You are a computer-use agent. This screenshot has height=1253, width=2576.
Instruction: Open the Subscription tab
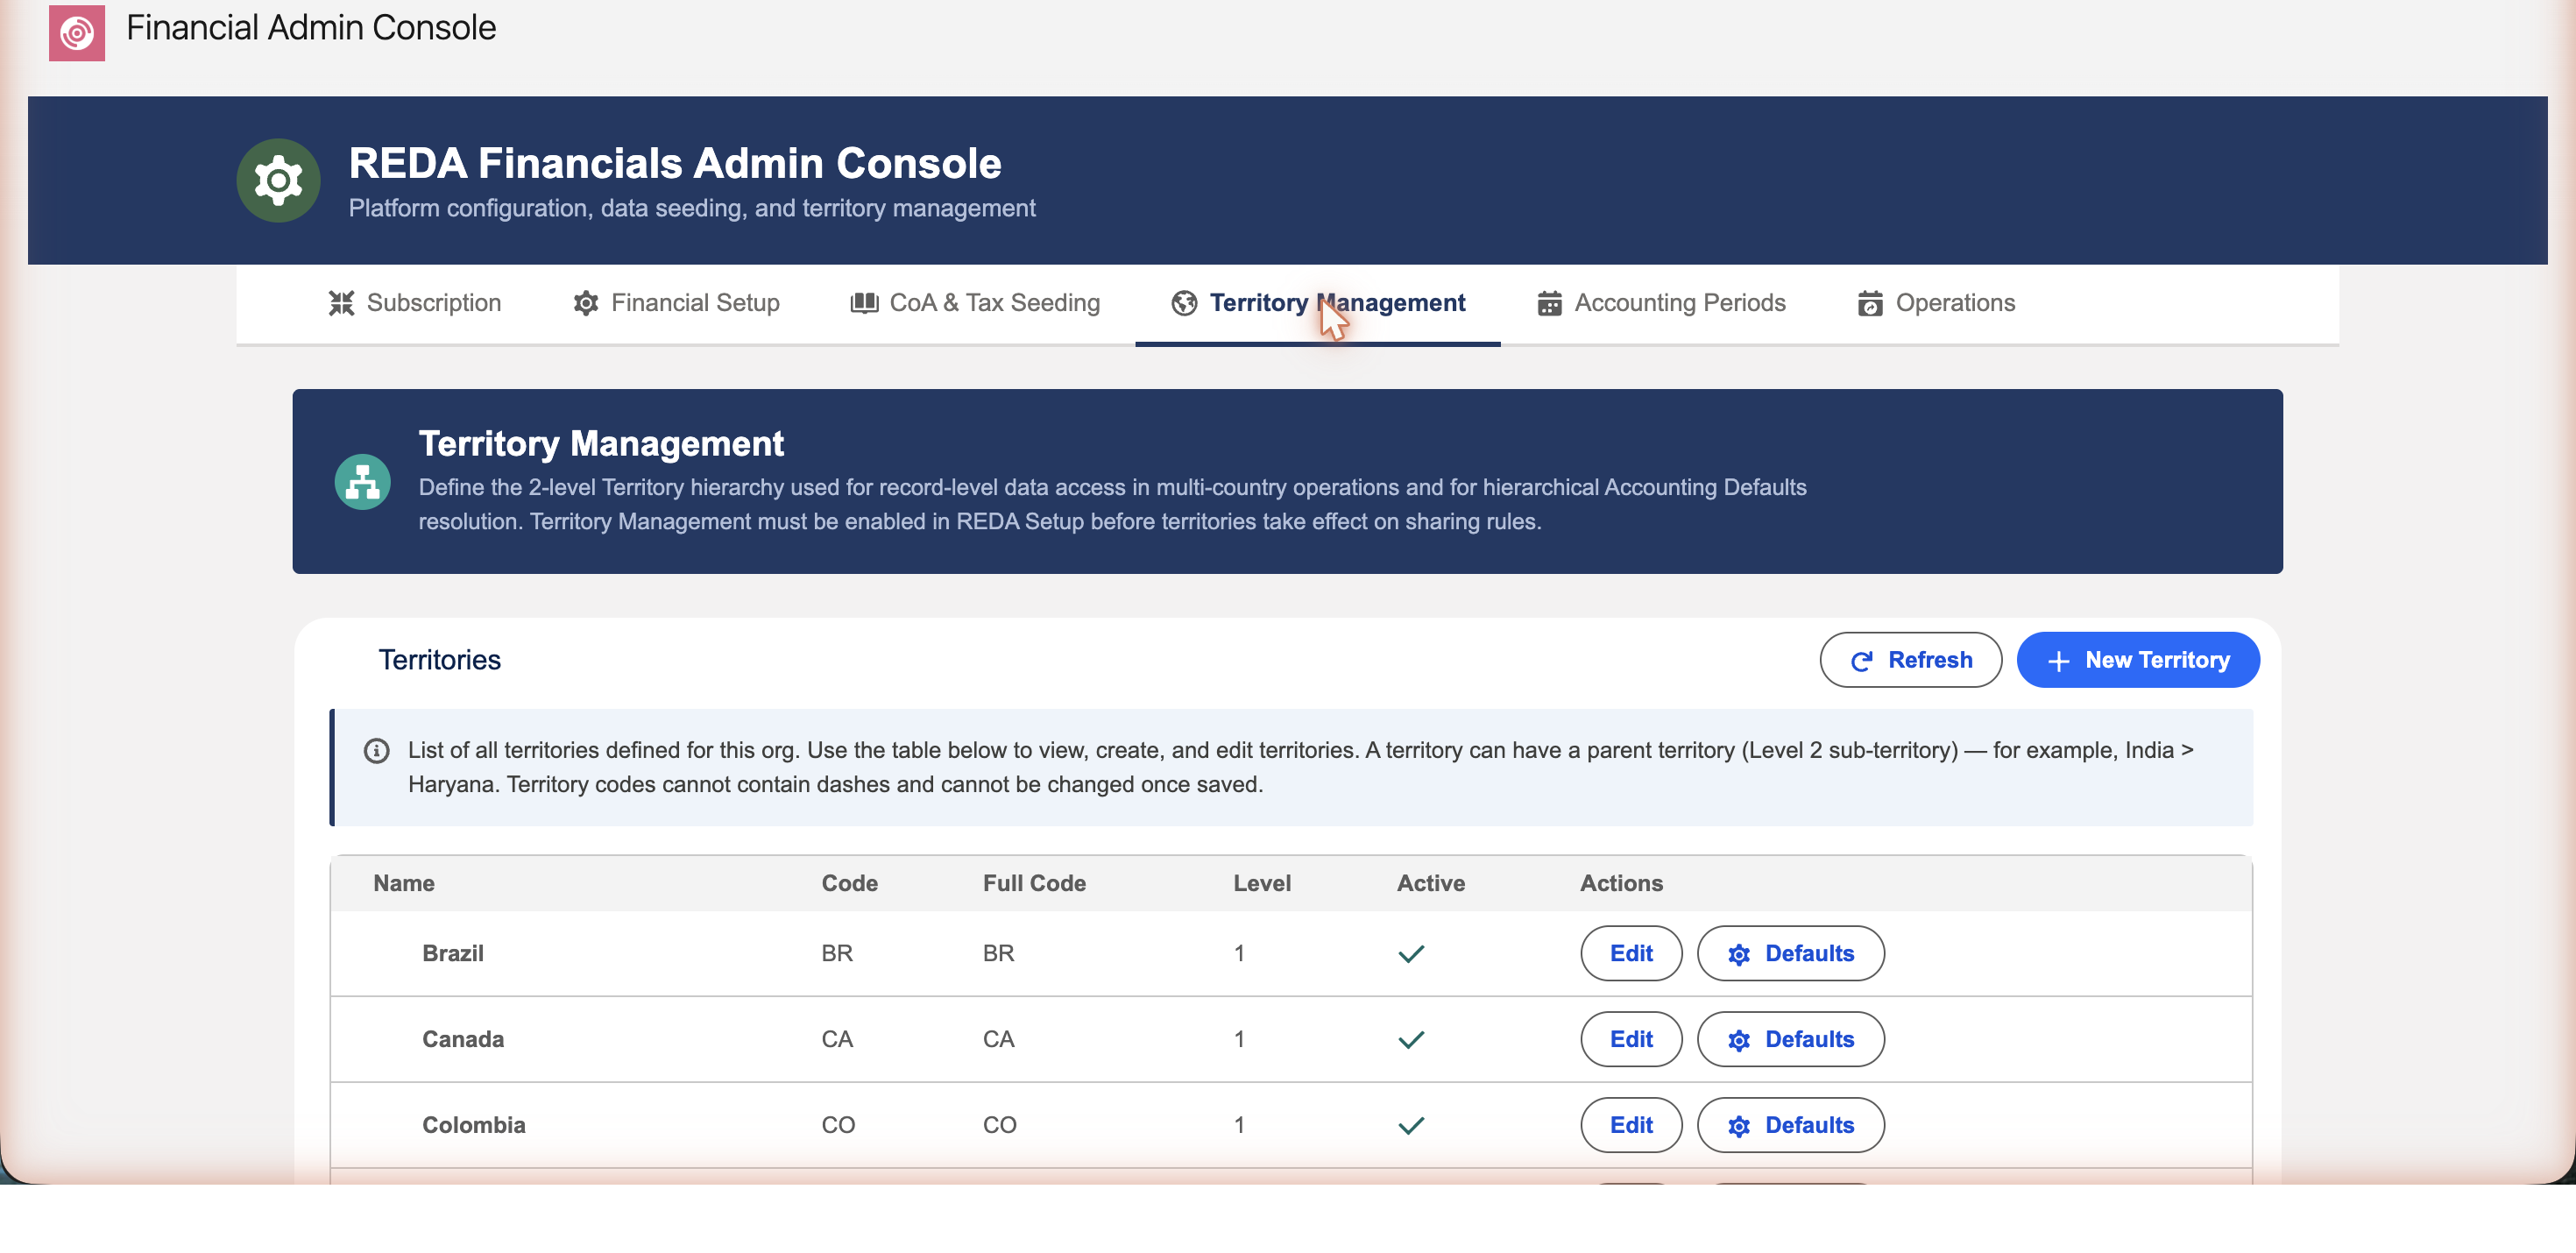(x=414, y=304)
